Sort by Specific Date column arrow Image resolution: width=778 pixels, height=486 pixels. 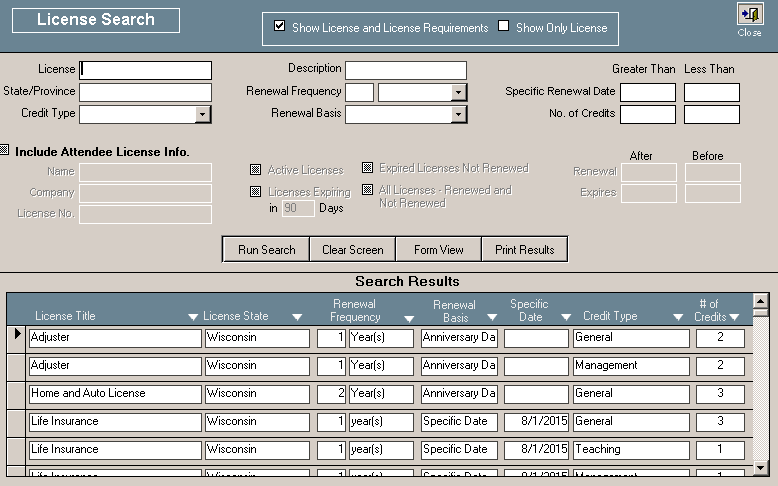(566, 317)
